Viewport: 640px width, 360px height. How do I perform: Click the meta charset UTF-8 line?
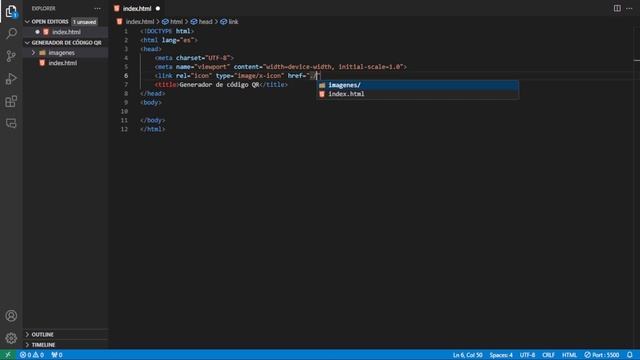pyautogui.click(x=194, y=58)
